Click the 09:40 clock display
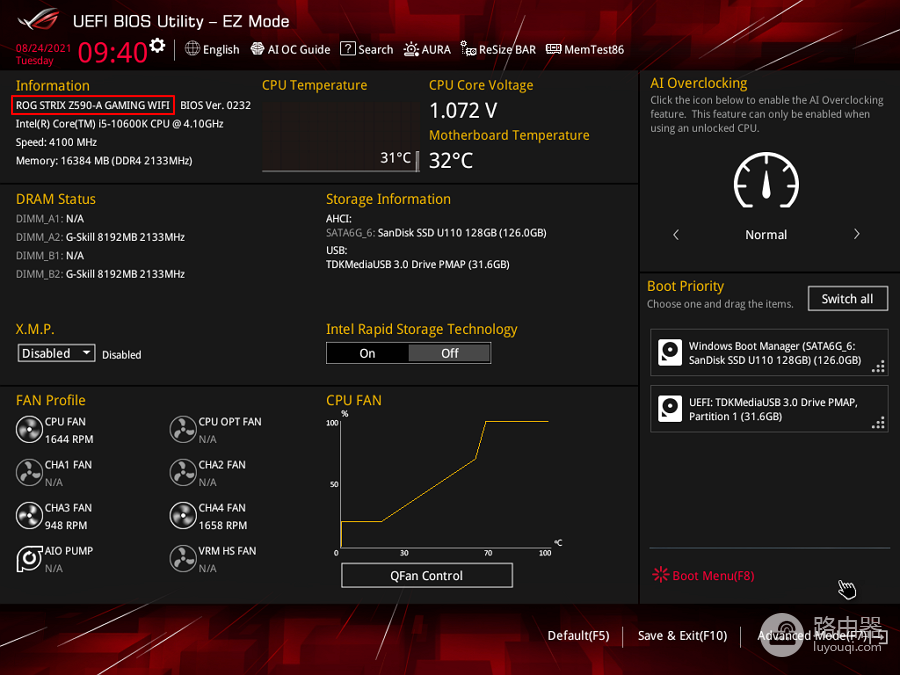900x675 pixels. tap(112, 52)
